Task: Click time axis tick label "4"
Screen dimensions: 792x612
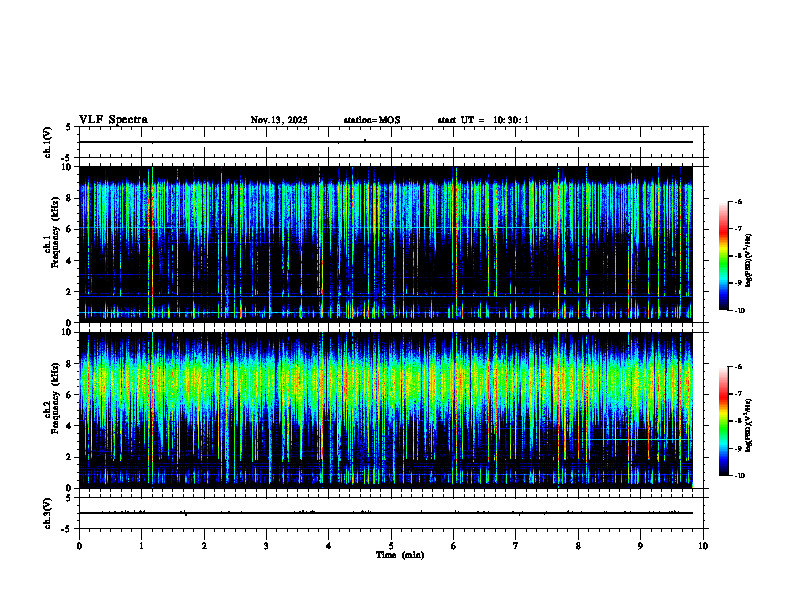Action: pyautogui.click(x=329, y=546)
